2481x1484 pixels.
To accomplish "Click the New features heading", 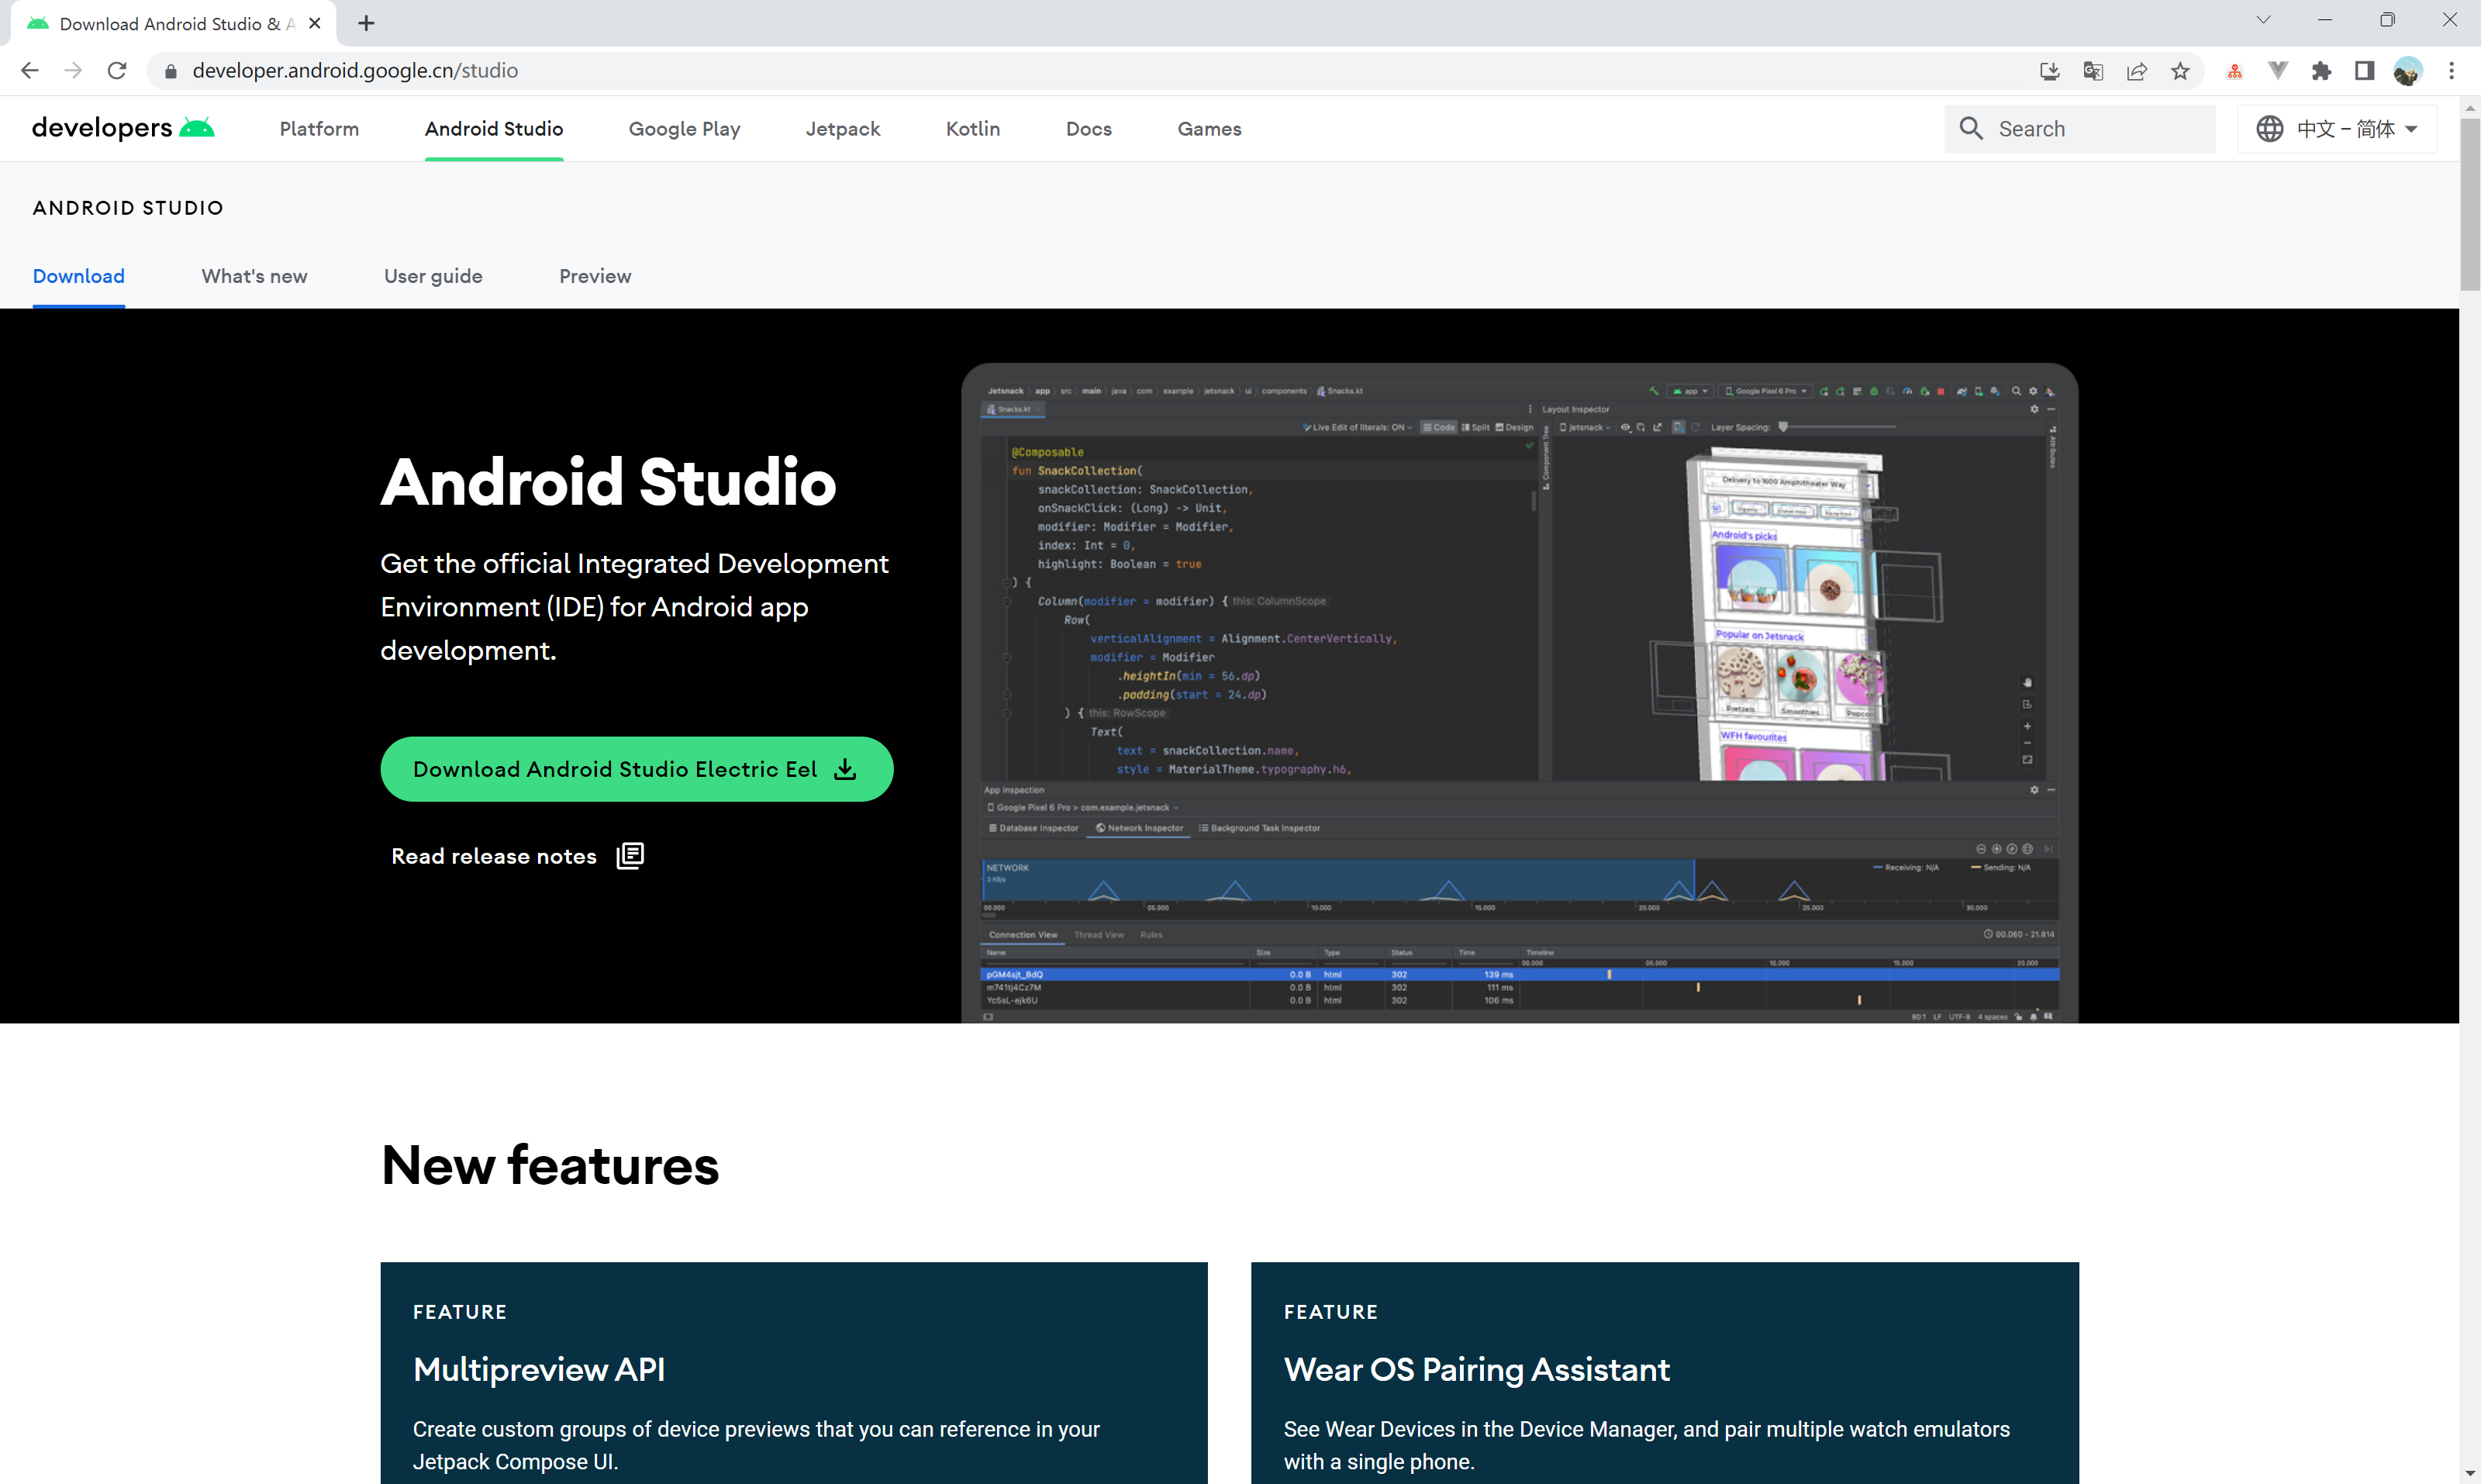I will click(x=550, y=1165).
